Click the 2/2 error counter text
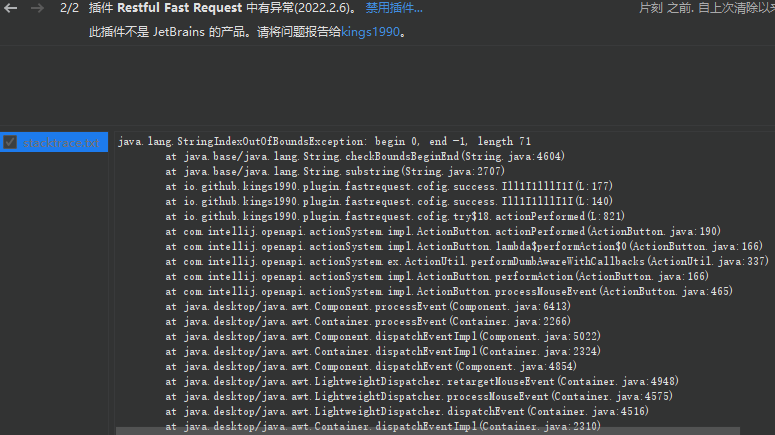This screenshot has width=775, height=435. click(69, 8)
